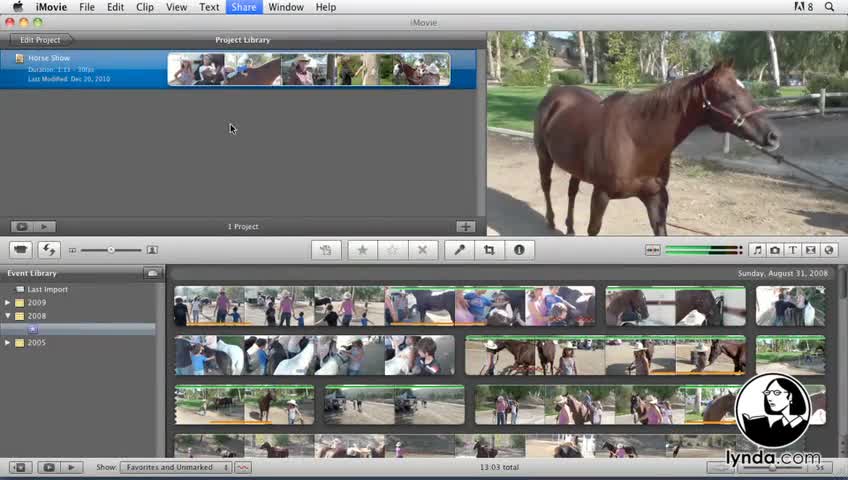Mark selection as favorite with star
848x480 pixels.
[x=362, y=250]
